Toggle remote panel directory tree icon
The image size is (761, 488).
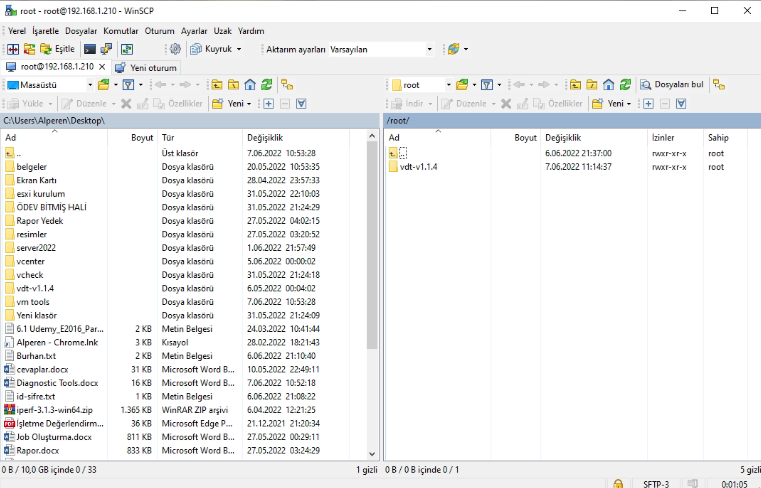(x=719, y=85)
